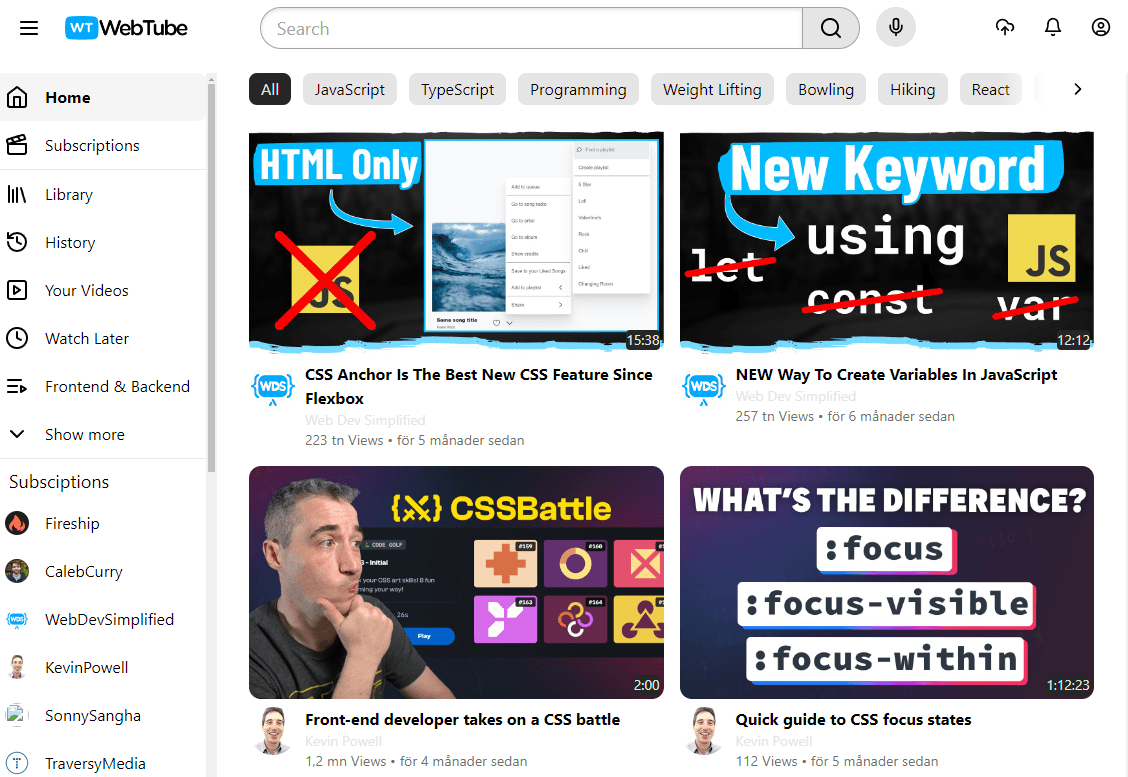Click the Watch Later clock icon
Image resolution: width=1128 pixels, height=777 pixels.
tap(17, 338)
